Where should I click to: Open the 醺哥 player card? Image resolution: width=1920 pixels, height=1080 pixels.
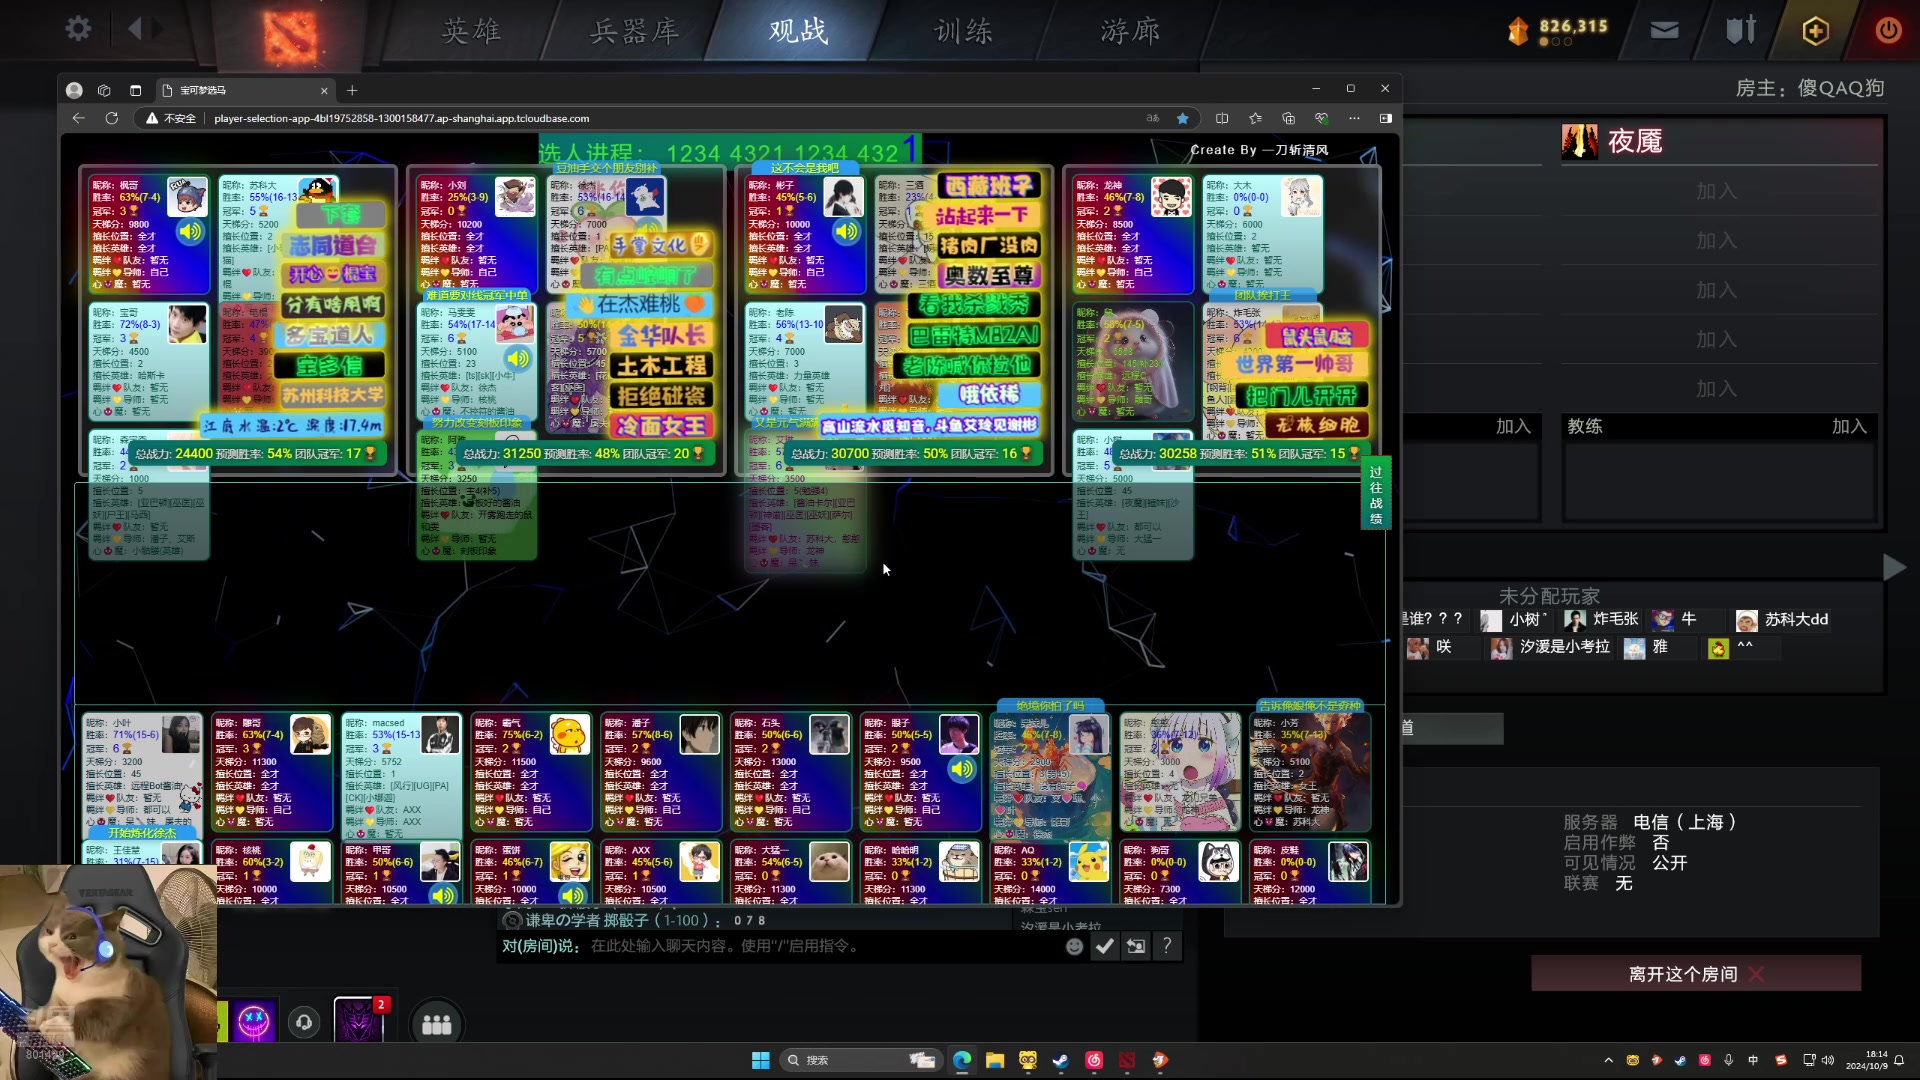(x=272, y=772)
